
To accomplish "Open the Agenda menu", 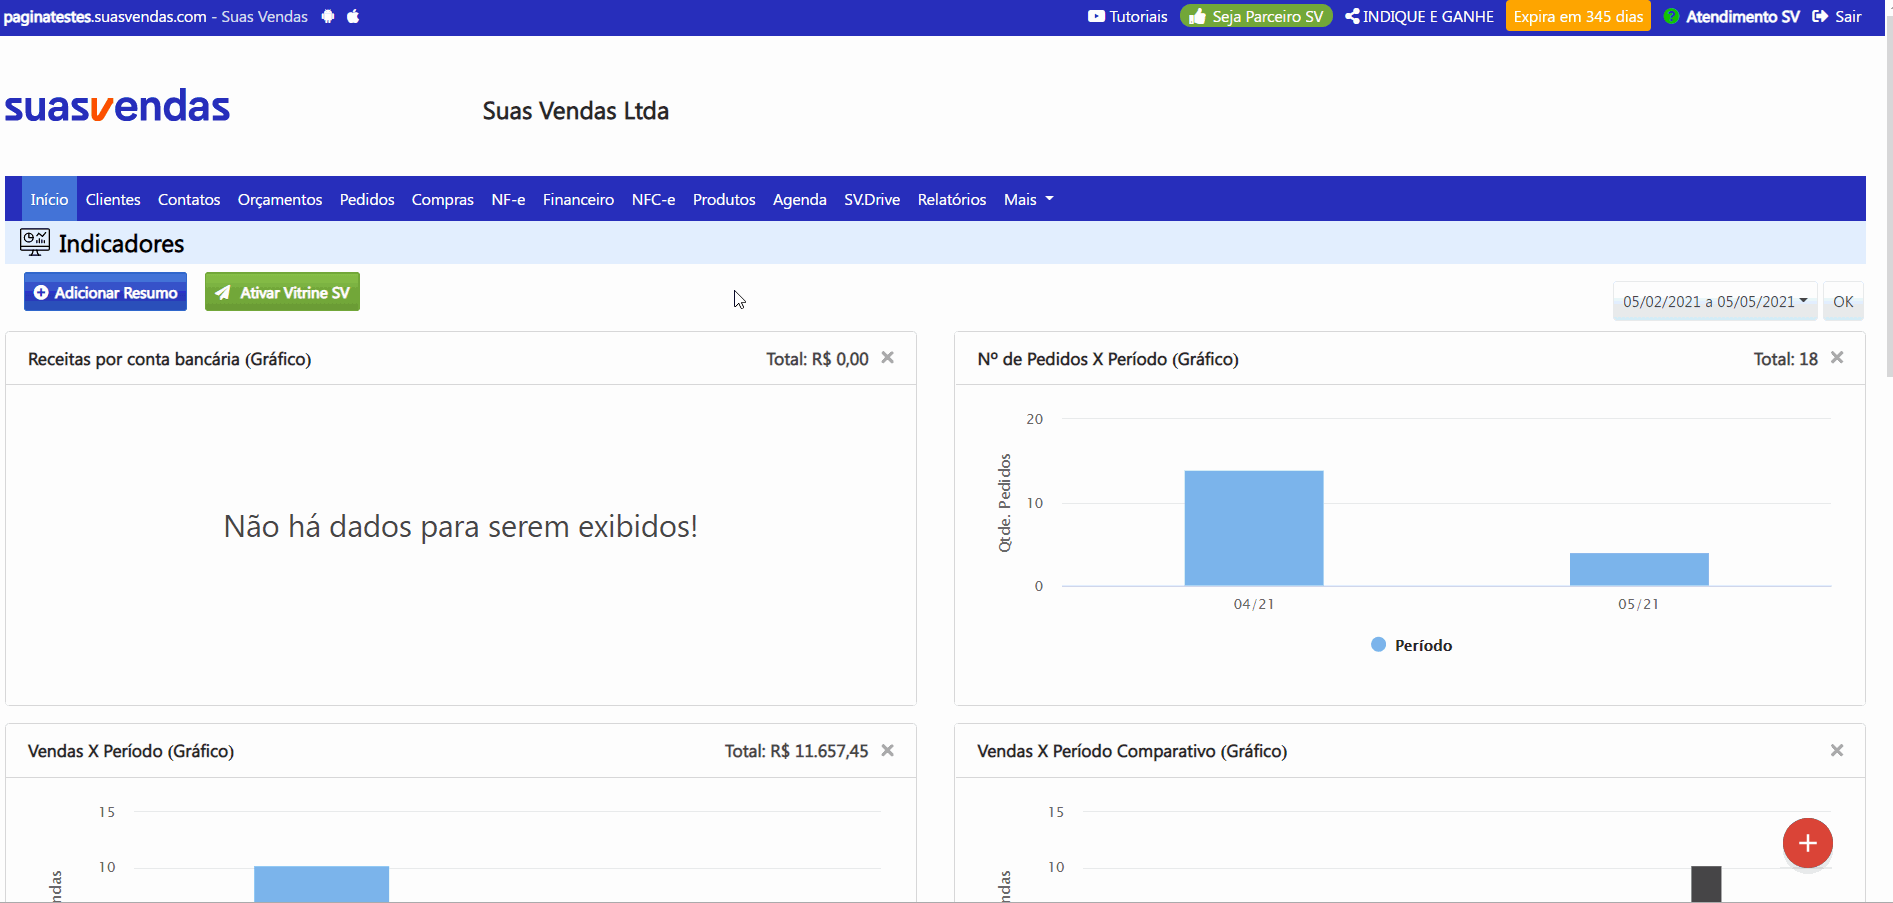I will point(800,199).
